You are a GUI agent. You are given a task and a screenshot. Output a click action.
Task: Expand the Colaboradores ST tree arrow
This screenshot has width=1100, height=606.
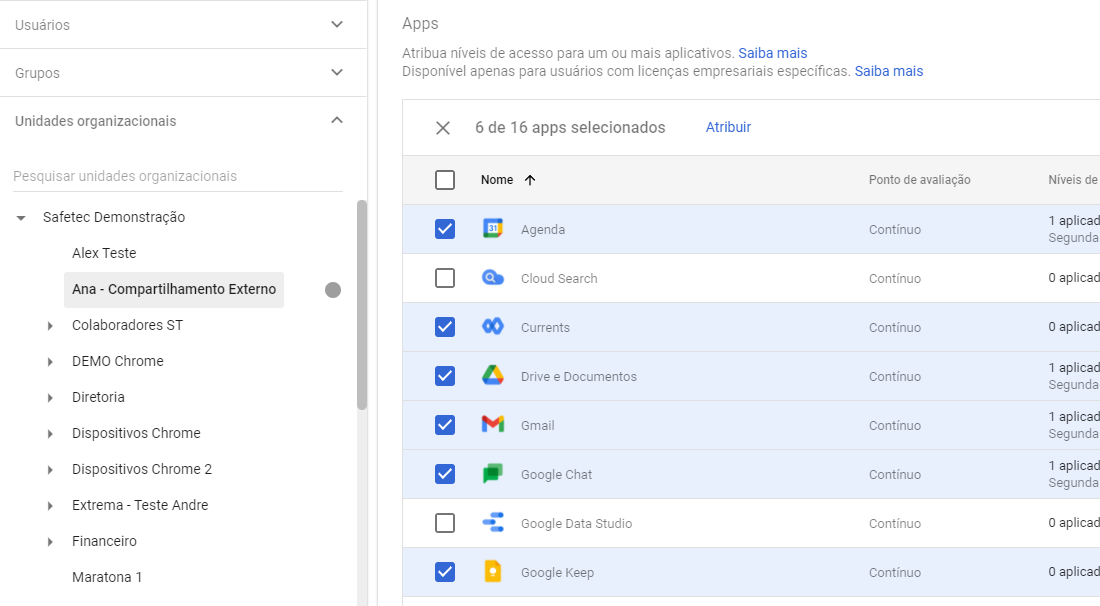[50, 325]
